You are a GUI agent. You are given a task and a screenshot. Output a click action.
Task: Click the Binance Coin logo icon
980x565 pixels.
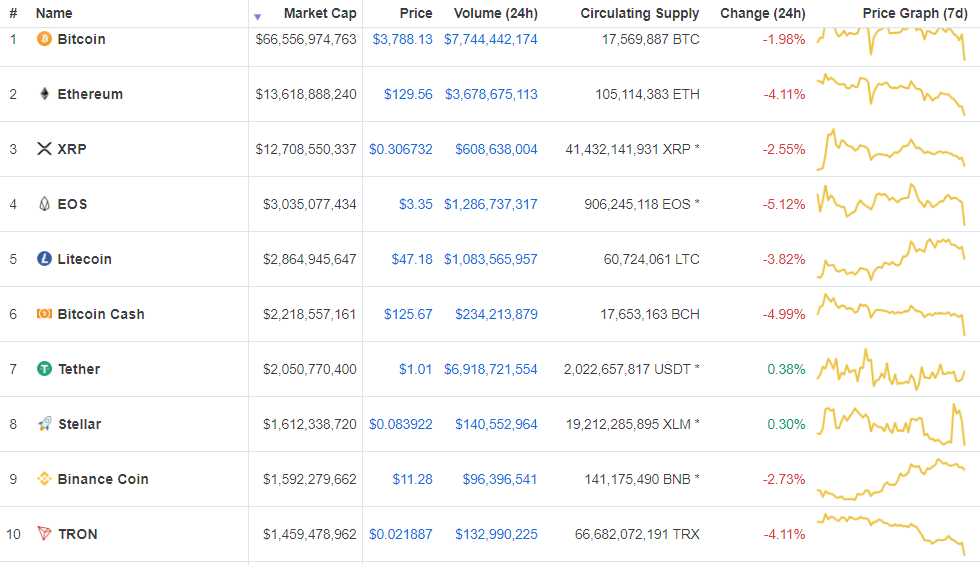coord(44,479)
